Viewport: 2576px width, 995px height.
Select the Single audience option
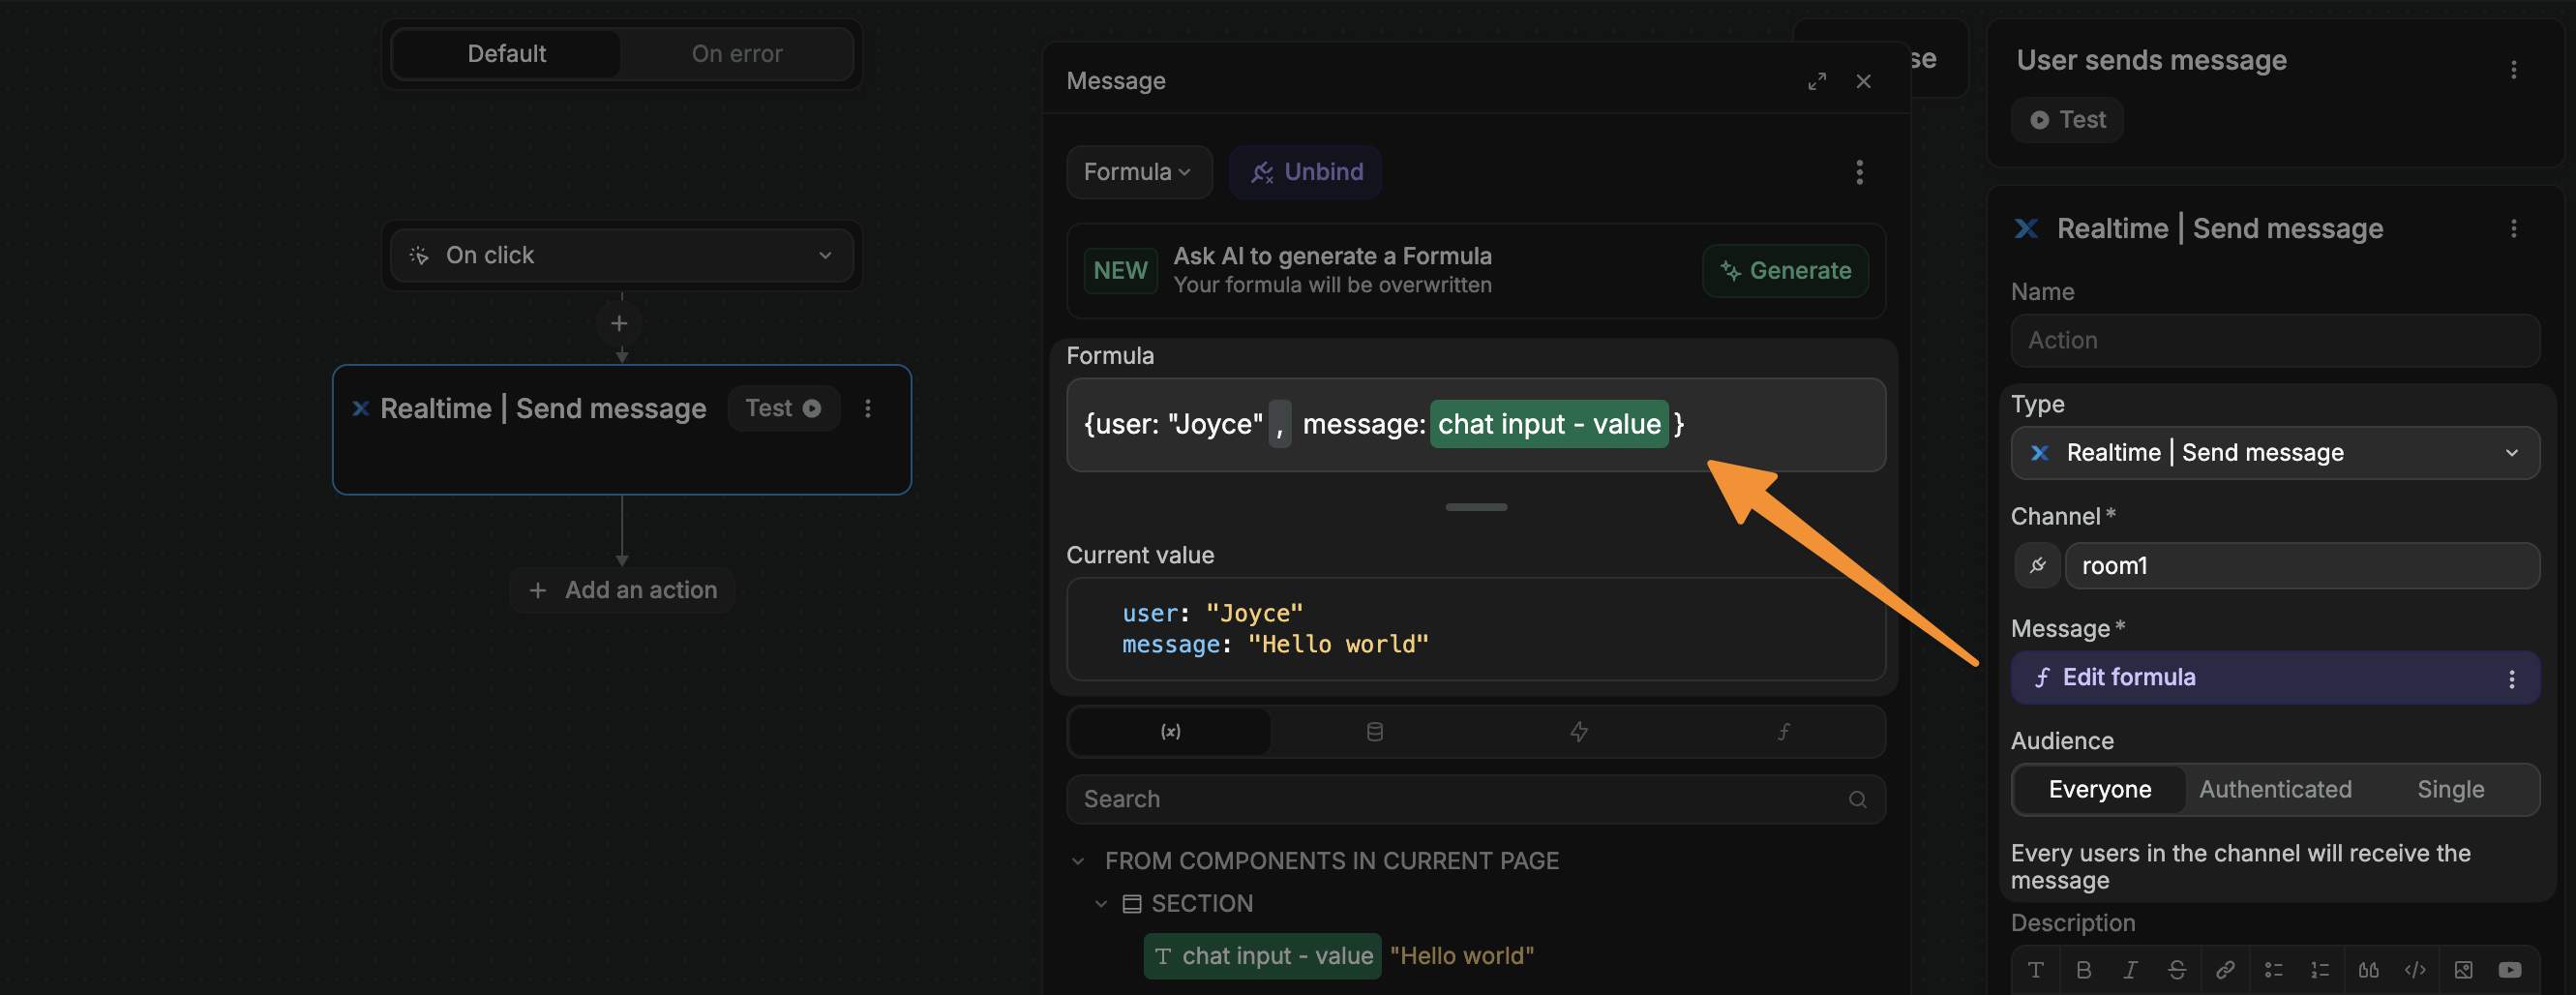coord(2449,790)
